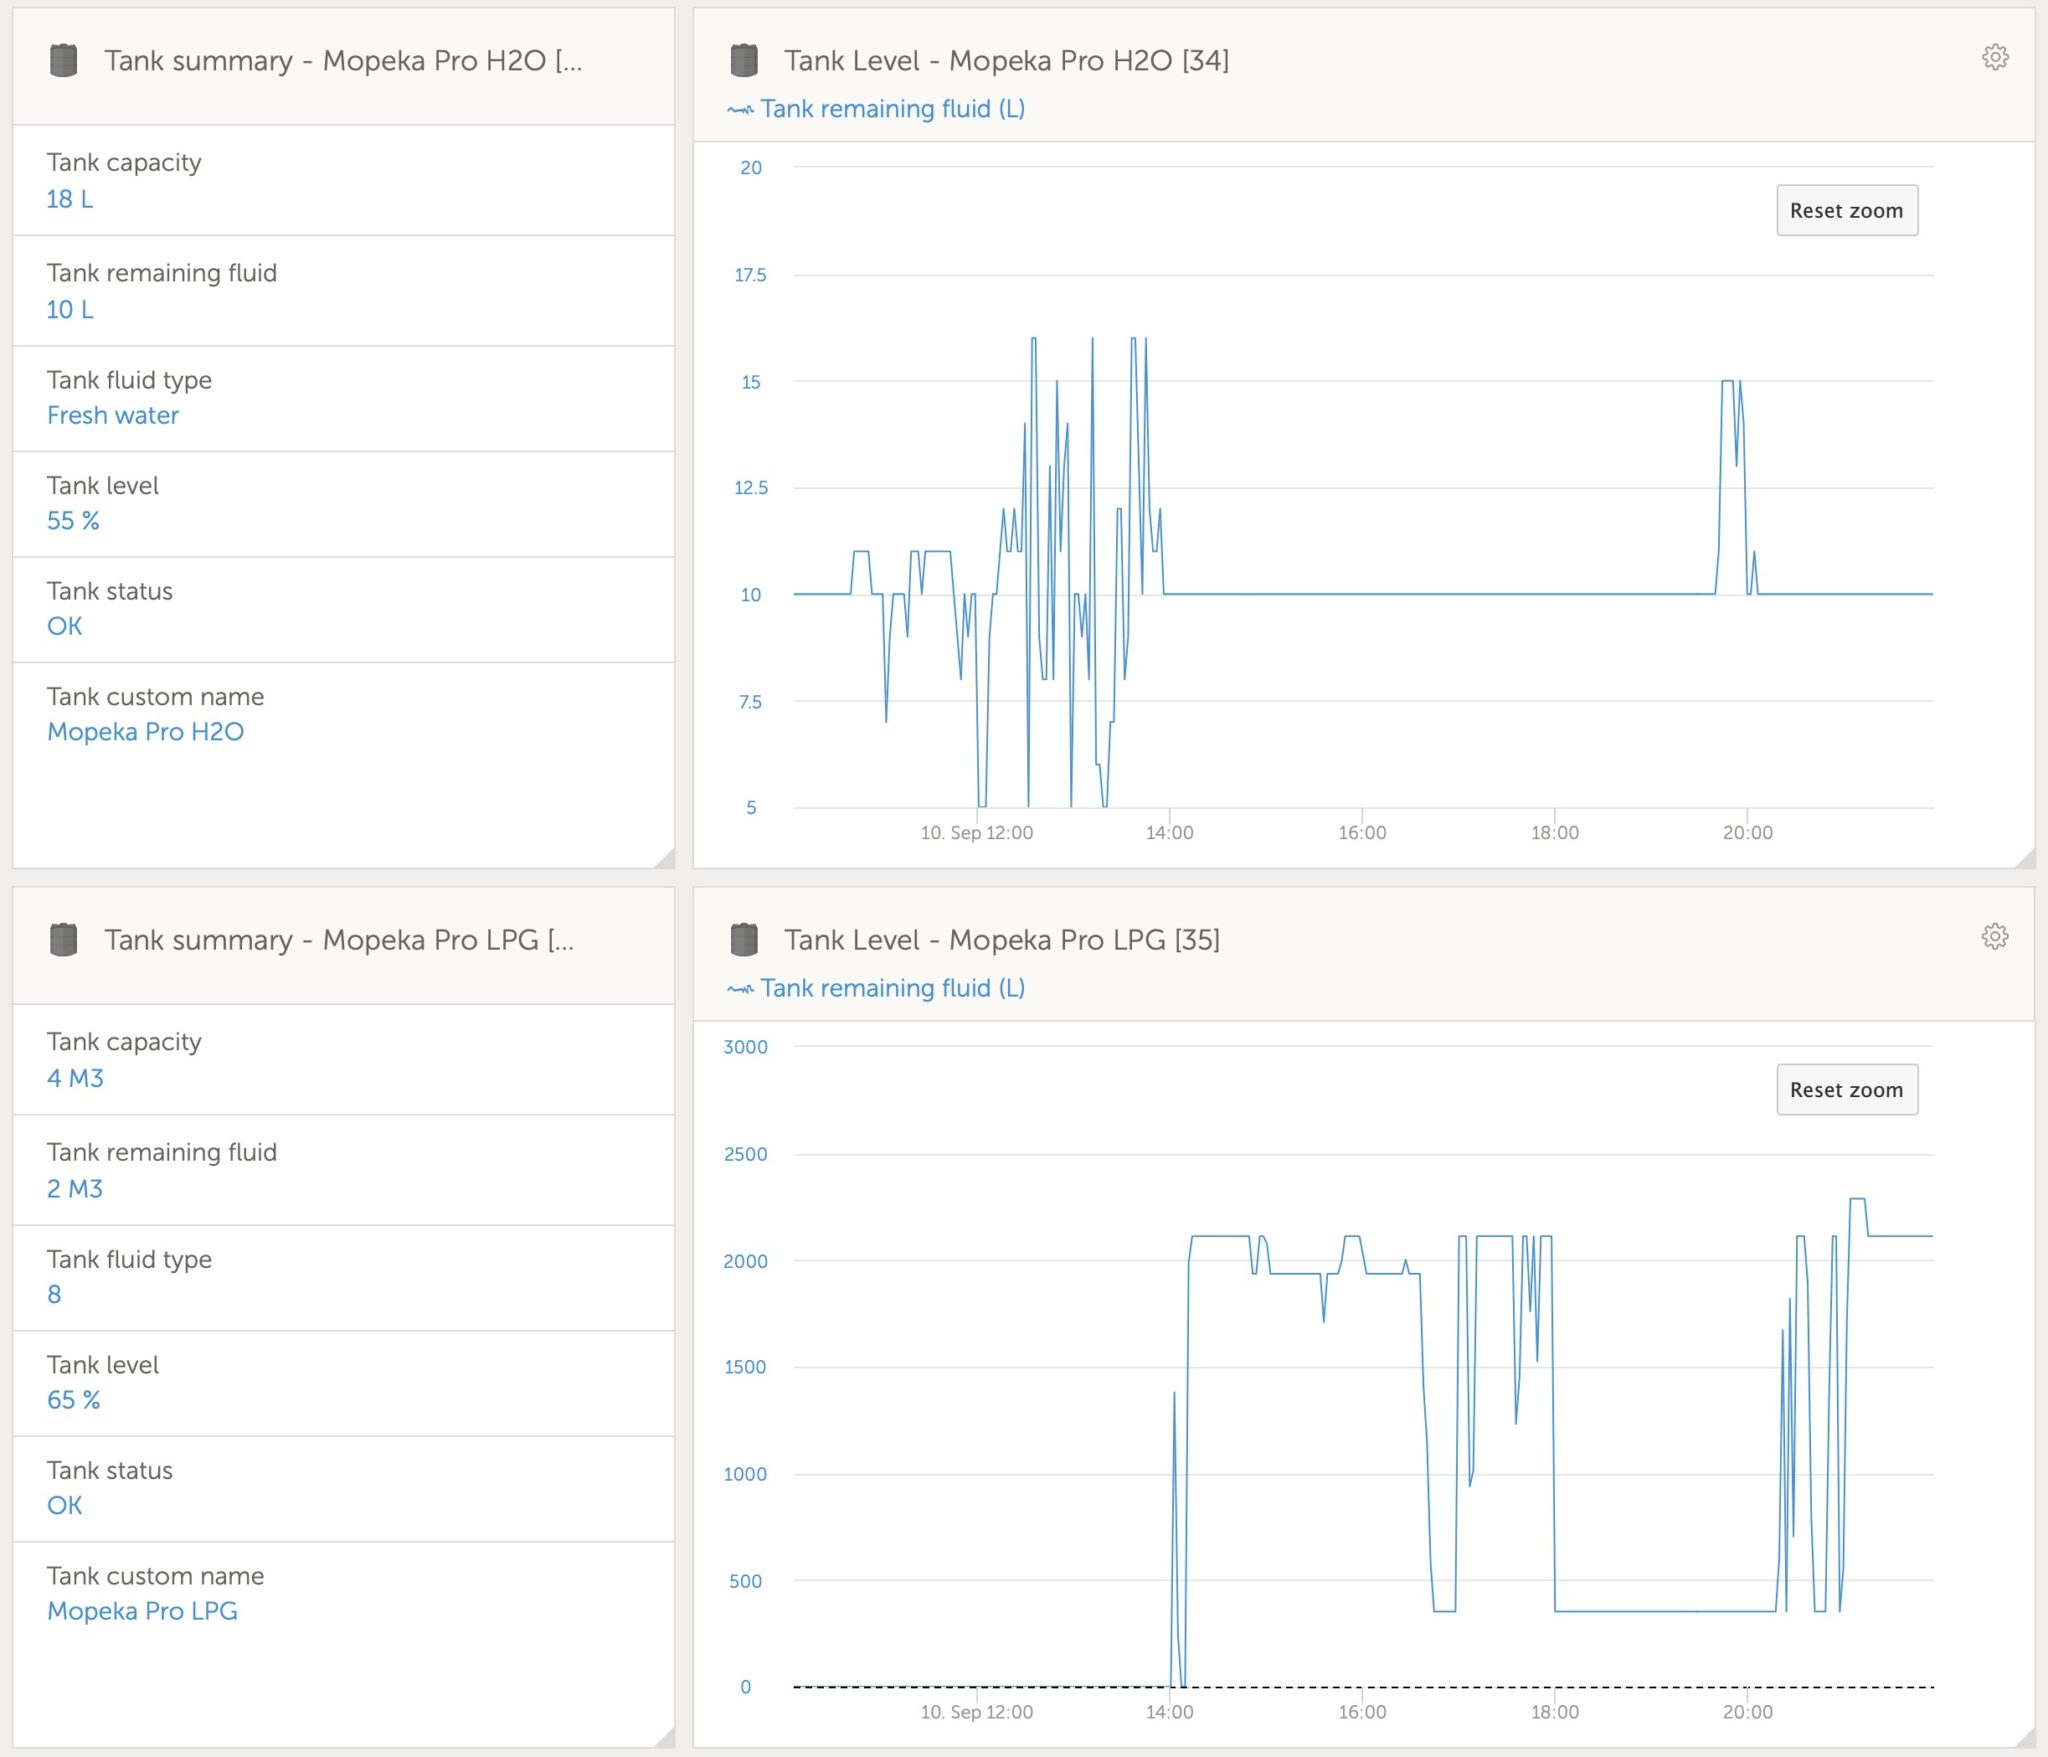Click the tank icon on Mopeka Pro LPG summary
Viewport: 2048px width, 1757px height.
(x=63, y=940)
